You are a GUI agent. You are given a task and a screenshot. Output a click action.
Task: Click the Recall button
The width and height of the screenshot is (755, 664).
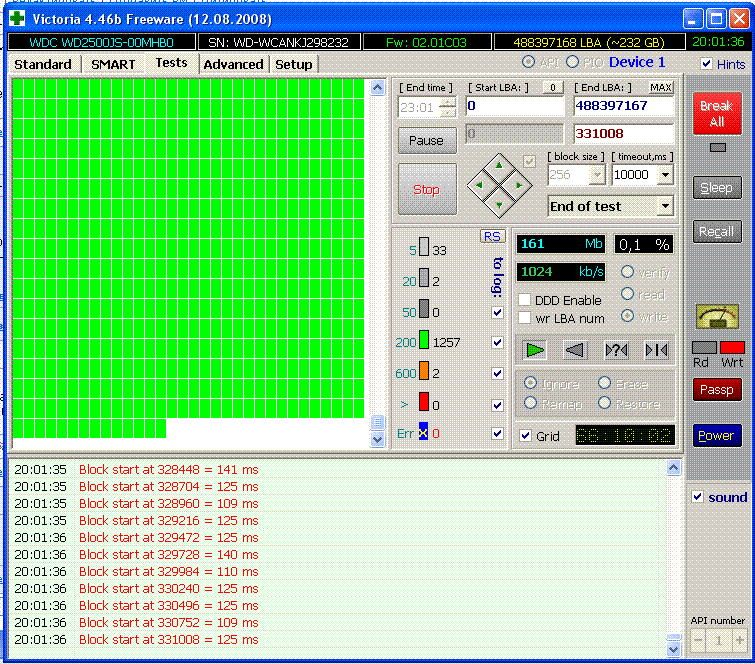point(717,232)
